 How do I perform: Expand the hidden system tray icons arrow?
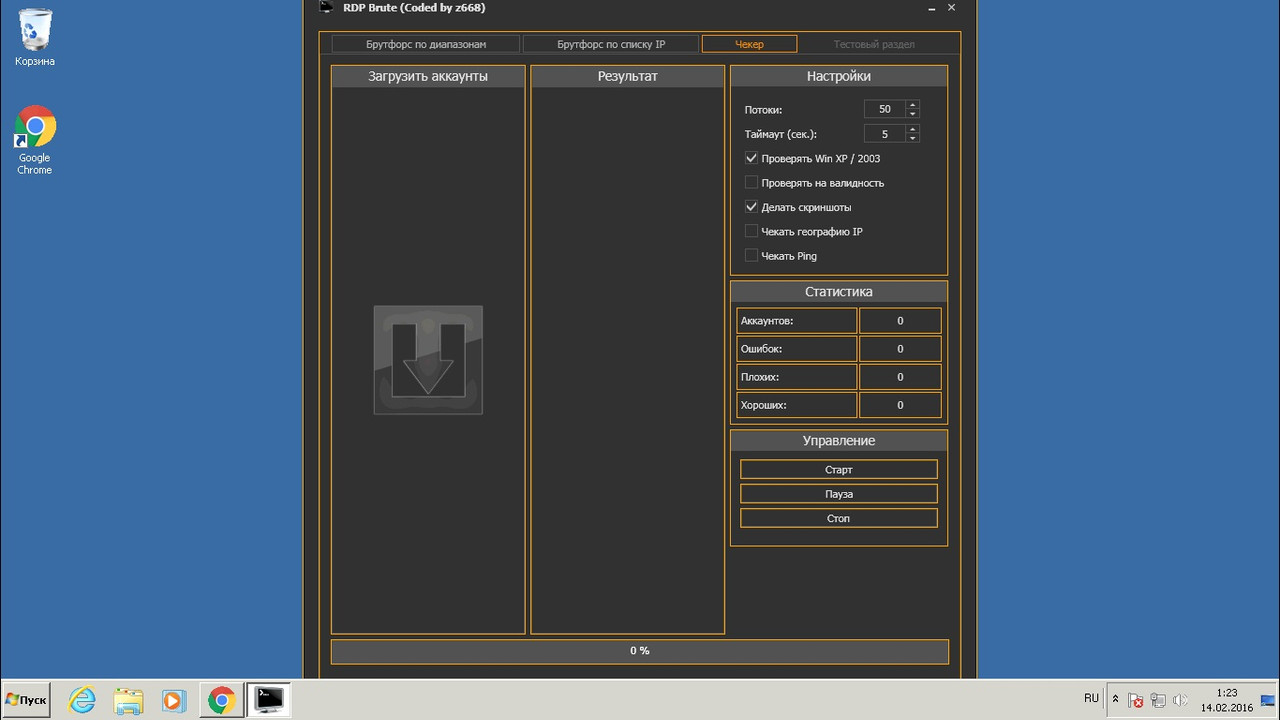click(1115, 699)
